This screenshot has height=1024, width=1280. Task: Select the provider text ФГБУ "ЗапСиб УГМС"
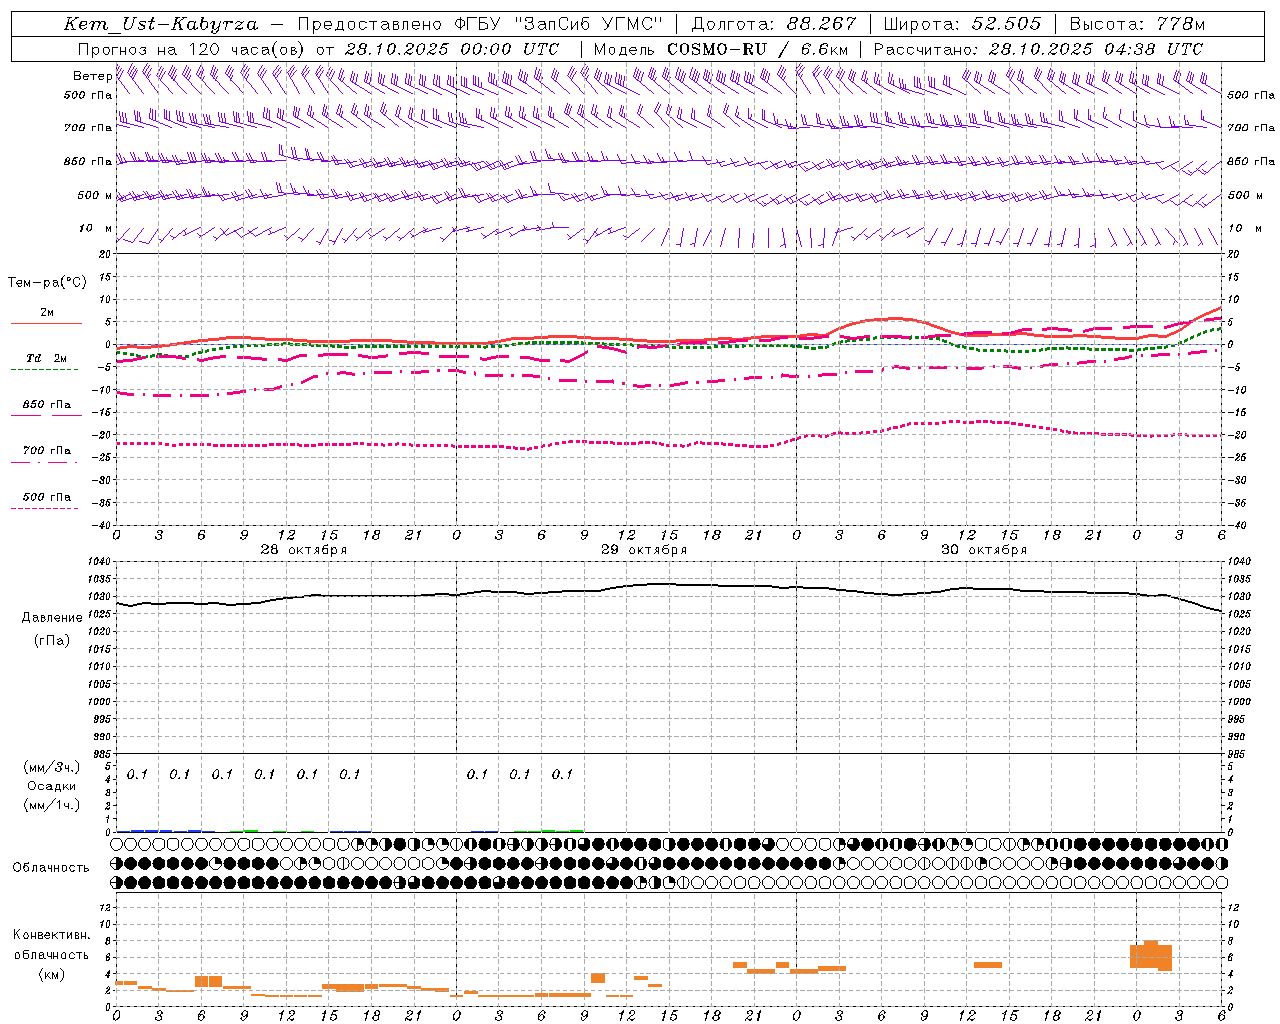point(558,24)
